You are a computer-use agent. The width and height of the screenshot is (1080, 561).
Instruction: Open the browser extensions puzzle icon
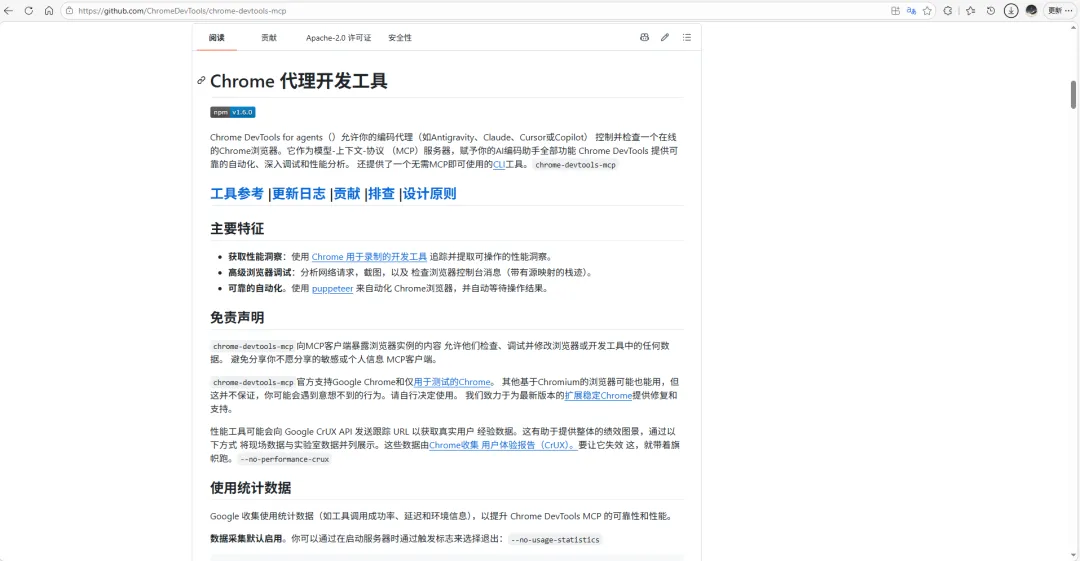(x=948, y=11)
